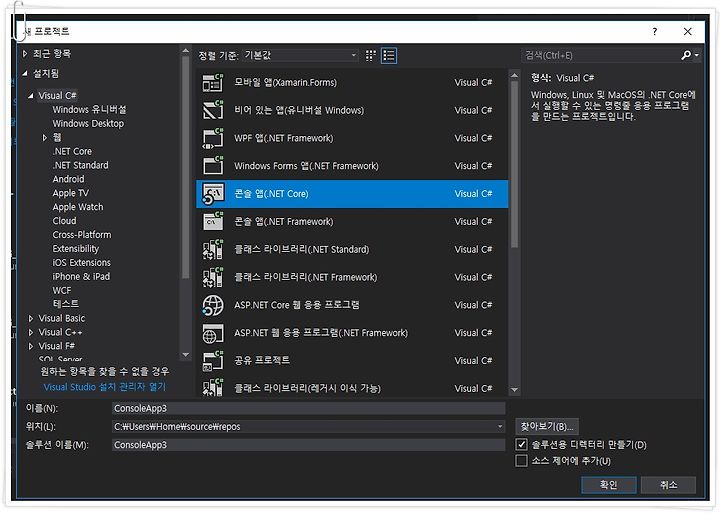Viewport: 720px width, 514px height.
Task: Click the 취소 (Cancel) button
Action: [669, 485]
